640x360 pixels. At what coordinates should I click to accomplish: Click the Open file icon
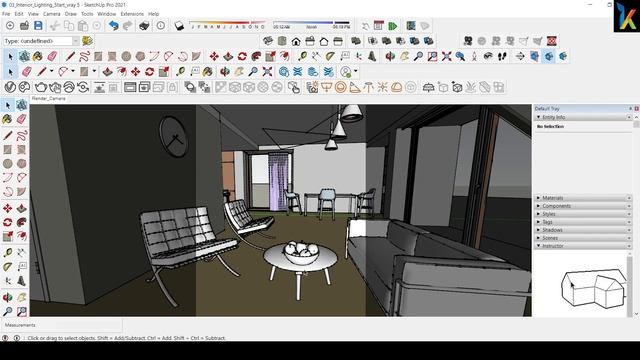24,26
